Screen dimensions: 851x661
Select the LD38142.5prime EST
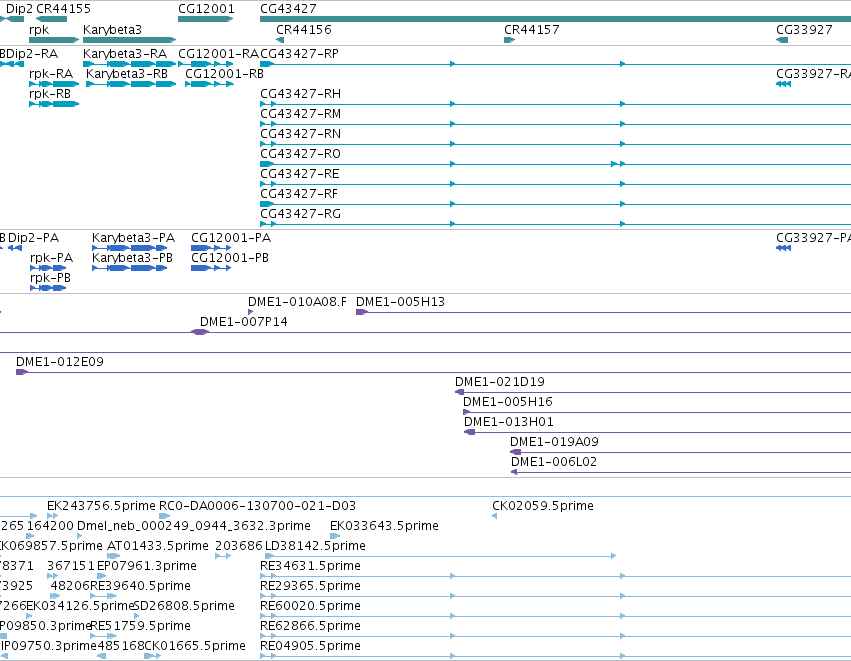click(315, 546)
